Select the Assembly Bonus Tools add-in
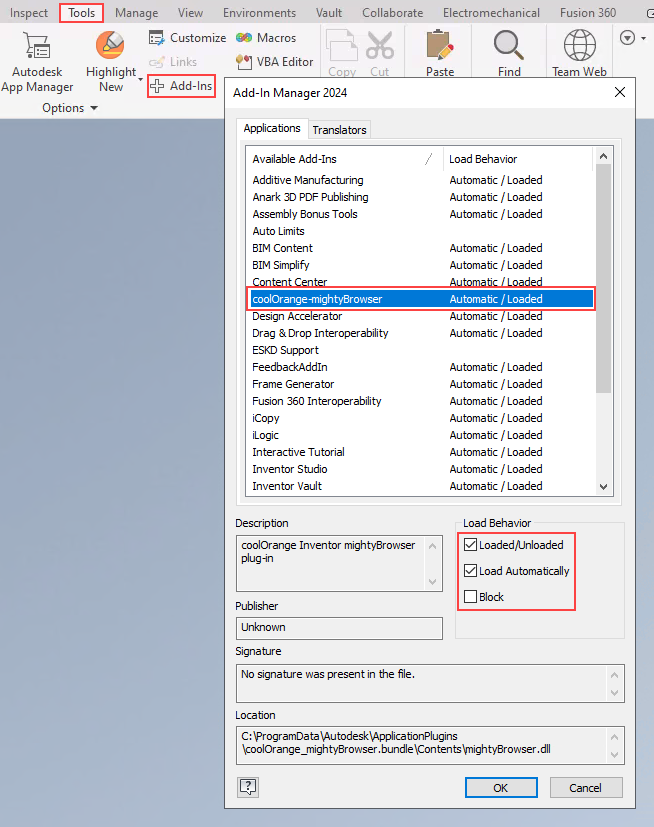This screenshot has height=827, width=654. click(420, 214)
